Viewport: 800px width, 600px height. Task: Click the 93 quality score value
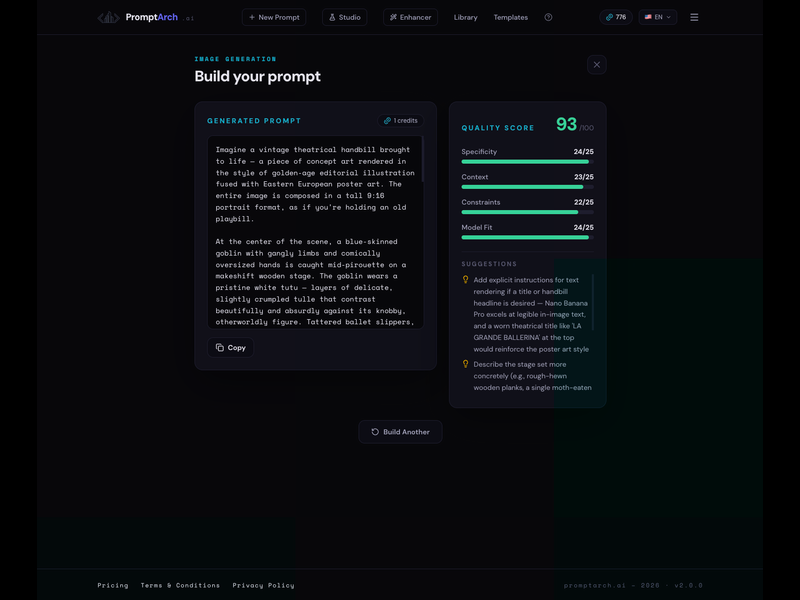click(566, 124)
